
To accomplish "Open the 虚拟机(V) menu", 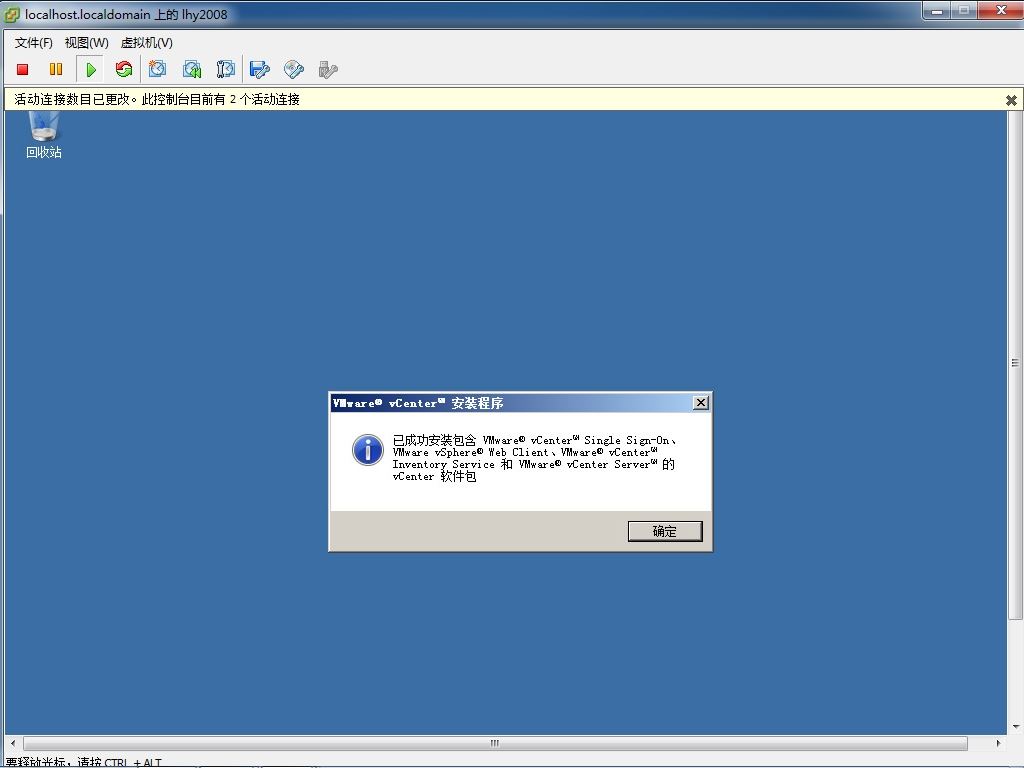I will coord(147,43).
